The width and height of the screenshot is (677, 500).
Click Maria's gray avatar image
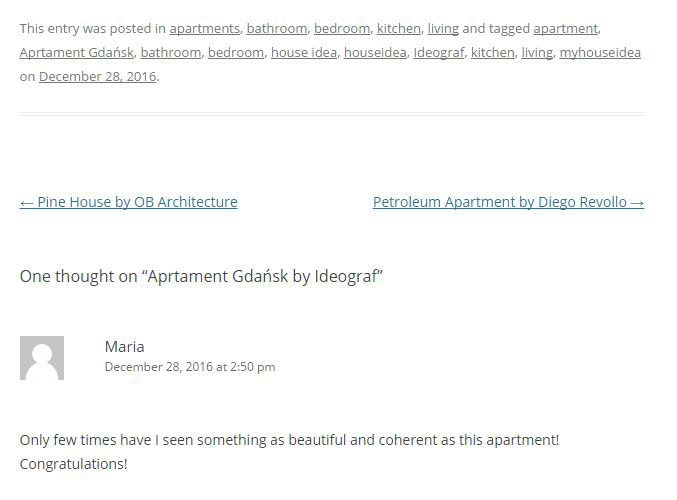click(x=42, y=358)
